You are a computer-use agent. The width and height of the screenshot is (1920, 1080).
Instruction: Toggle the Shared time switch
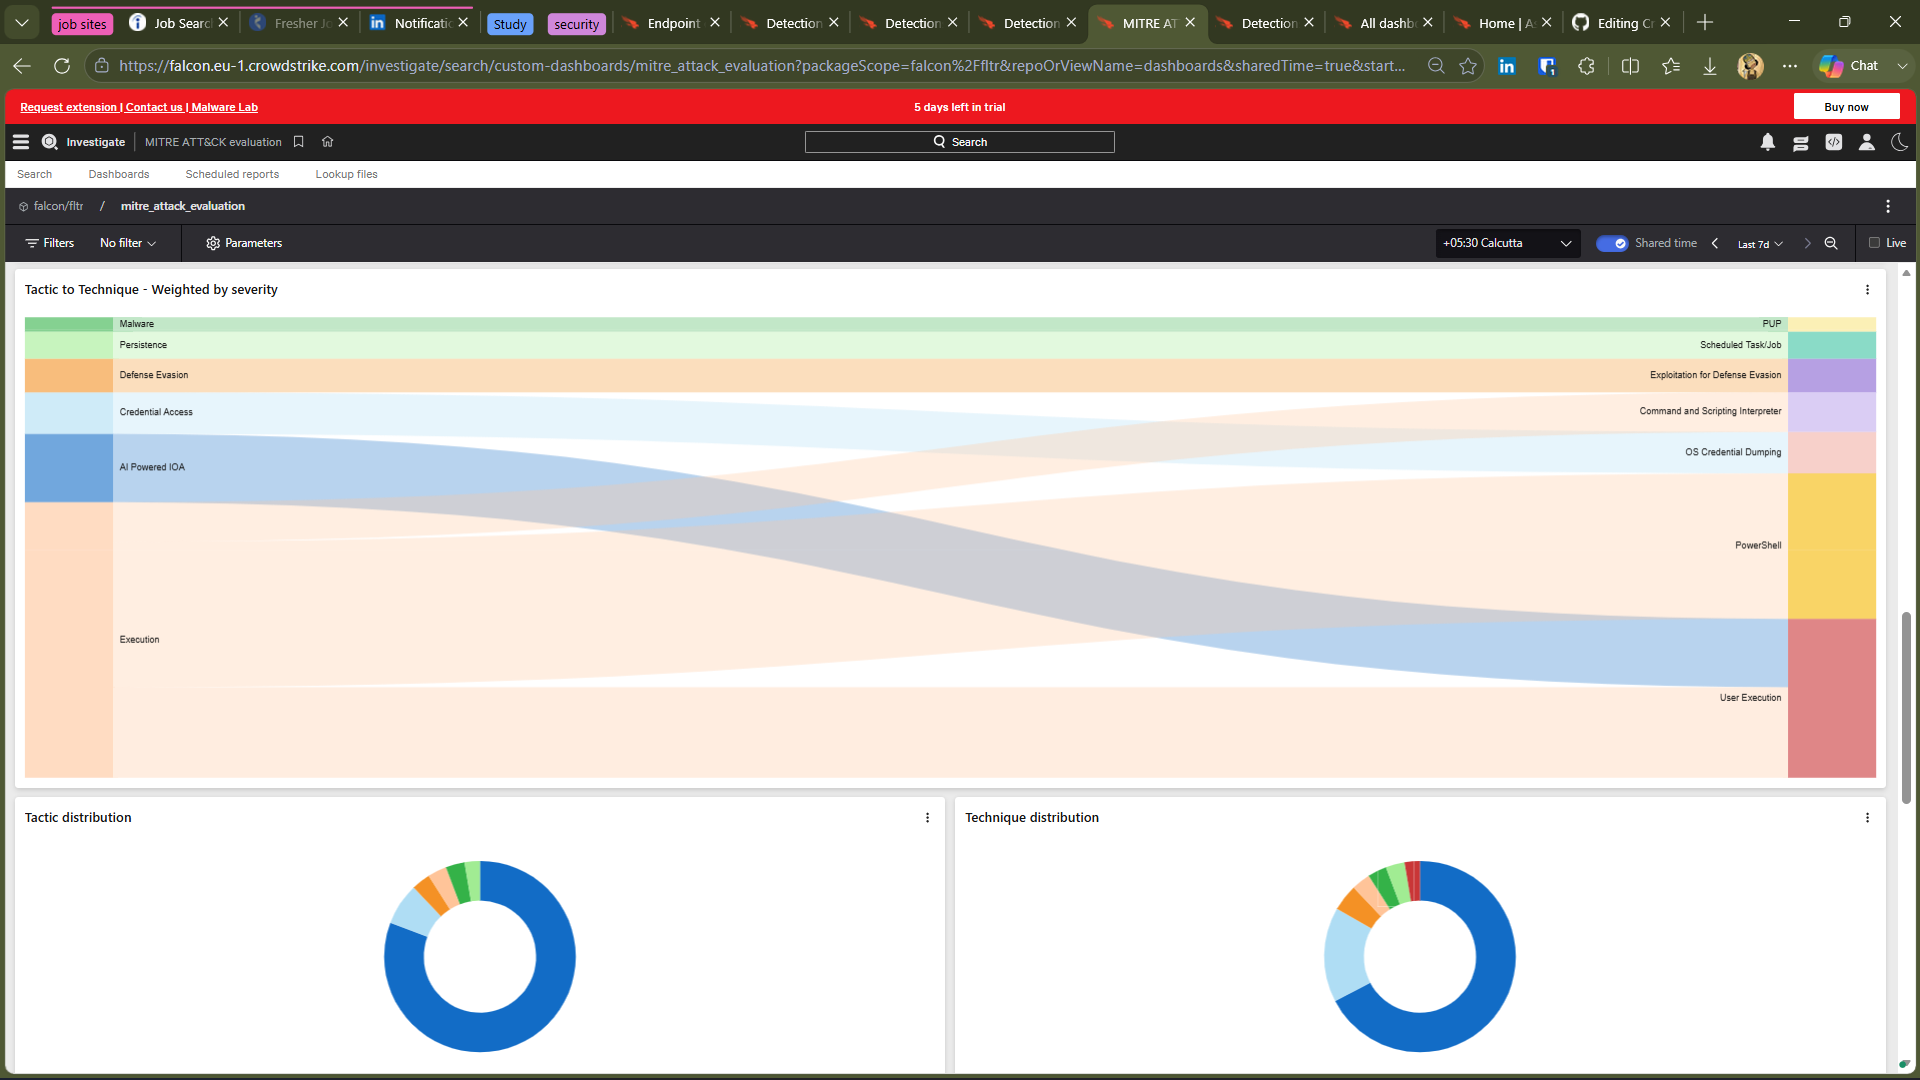[1611, 243]
